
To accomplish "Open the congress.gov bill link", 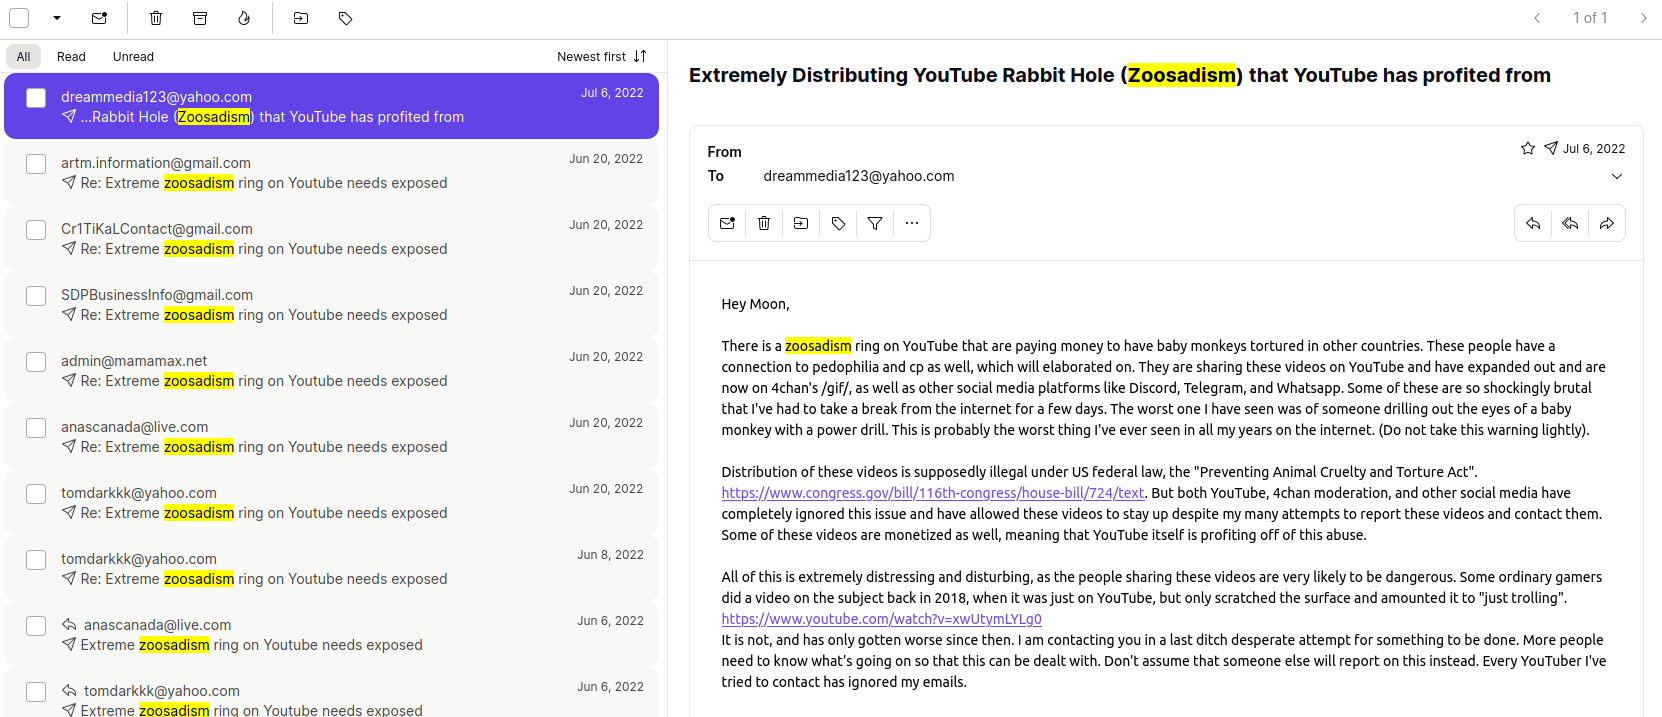I will pos(932,493).
